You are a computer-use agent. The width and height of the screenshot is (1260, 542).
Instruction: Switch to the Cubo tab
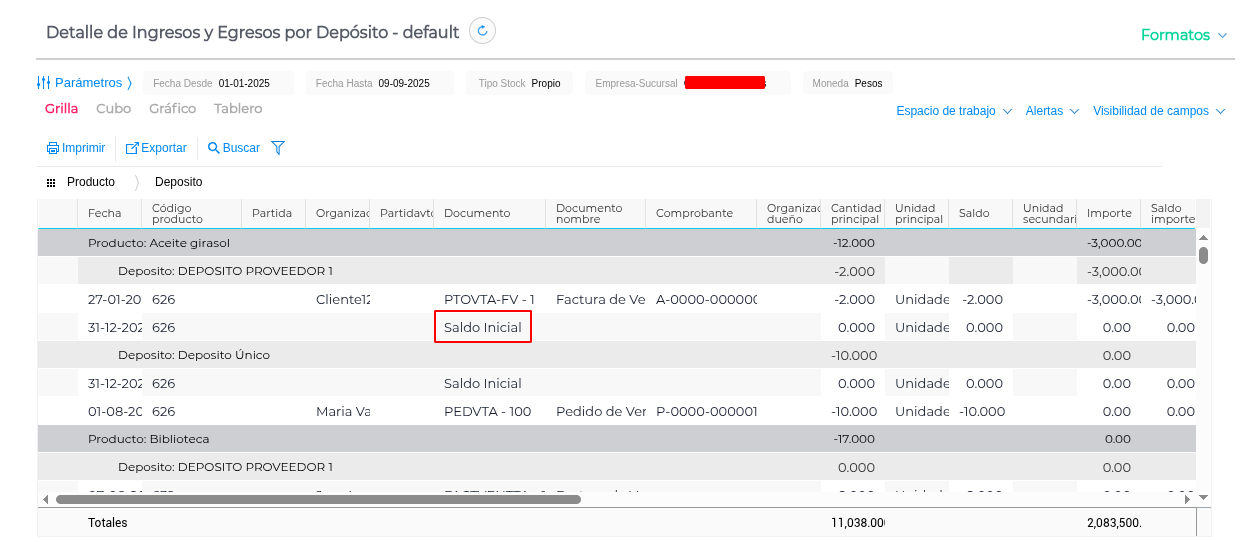(x=113, y=109)
